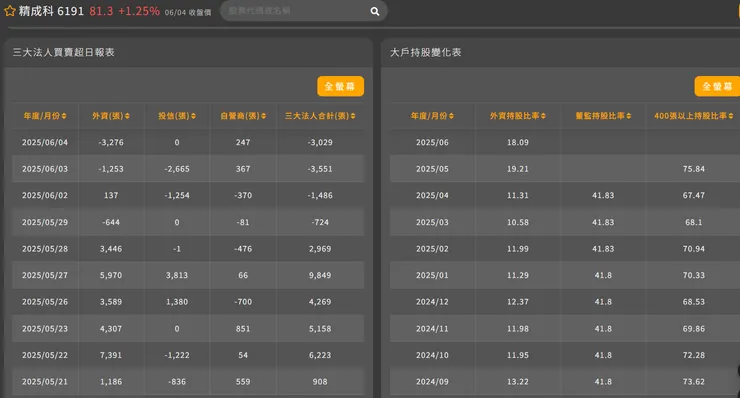Click foreign holding ratio 13.22
The width and height of the screenshot is (740, 398).
pyautogui.click(x=518, y=381)
